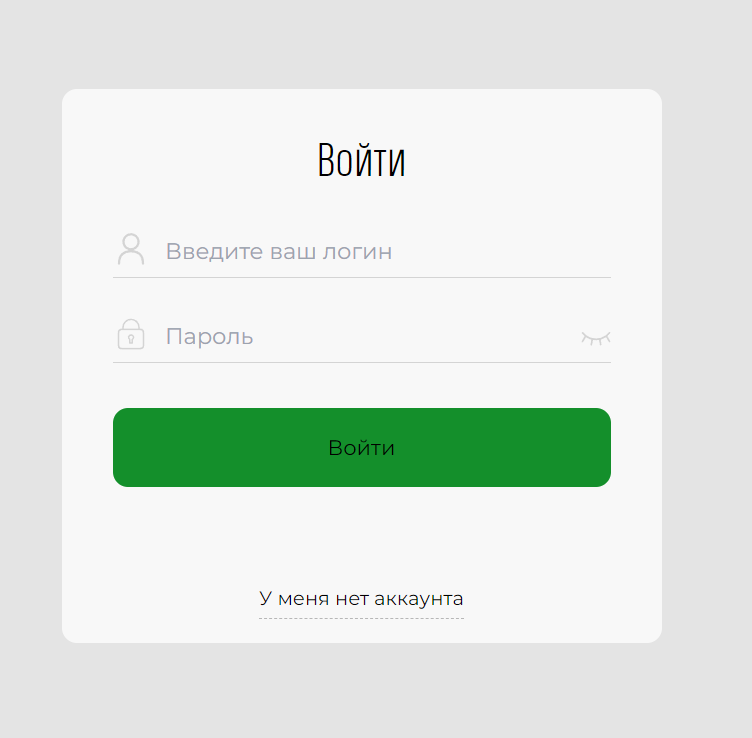This screenshot has width=752, height=738.
Task: Click the login placeholder text
Action: point(279,252)
